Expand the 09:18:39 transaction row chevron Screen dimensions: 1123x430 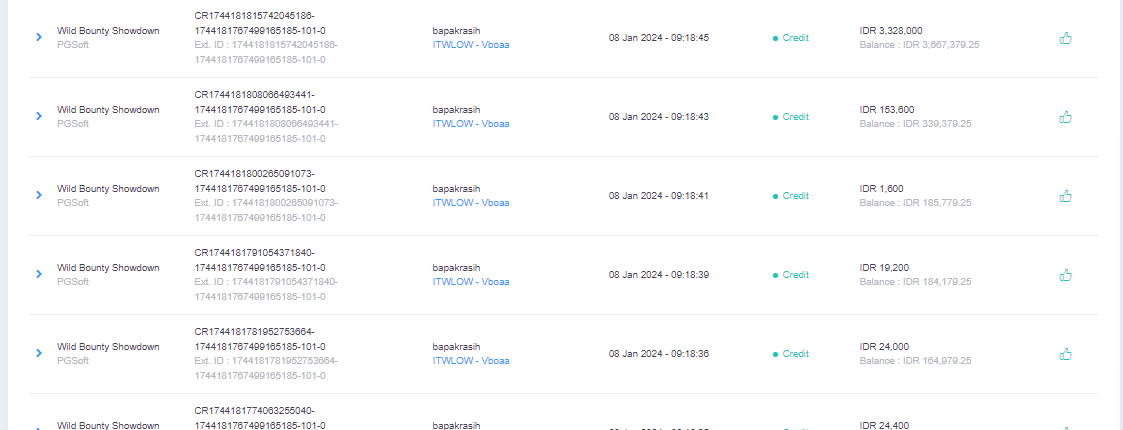pyautogui.click(x=39, y=274)
